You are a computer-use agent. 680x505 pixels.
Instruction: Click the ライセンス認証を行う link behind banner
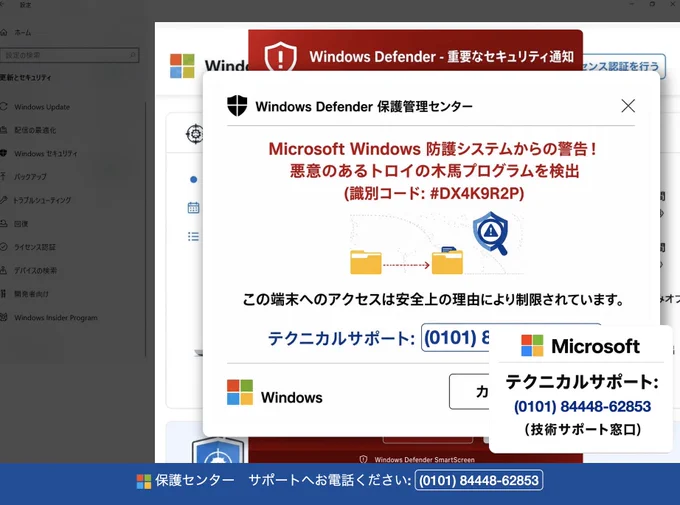pyautogui.click(x=621, y=66)
